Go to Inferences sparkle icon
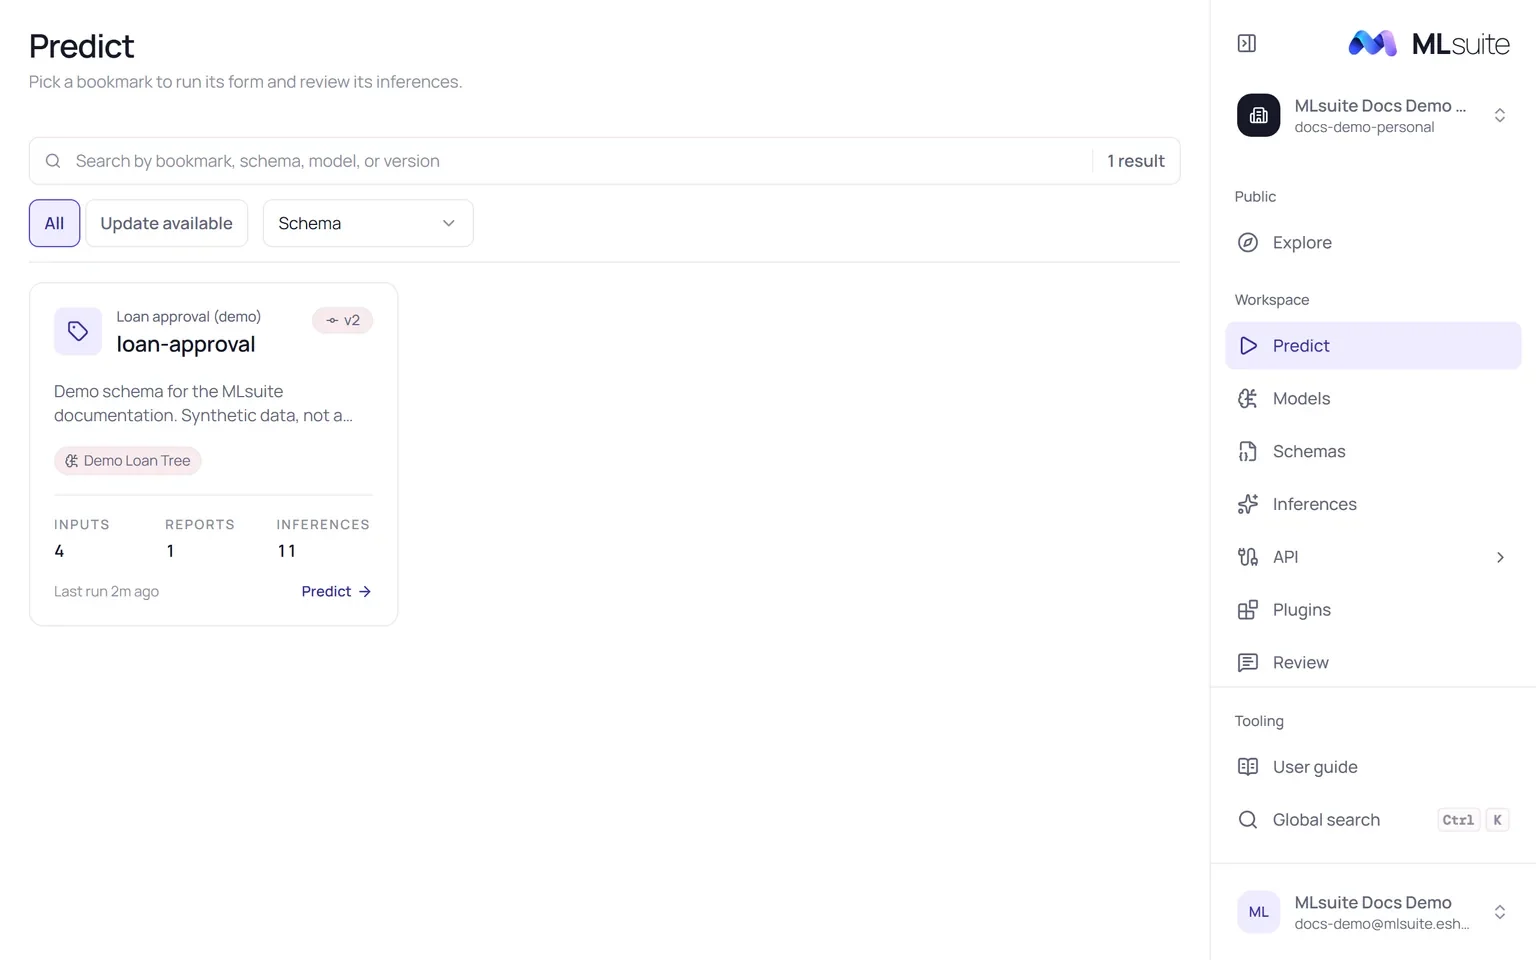 pos(1247,504)
